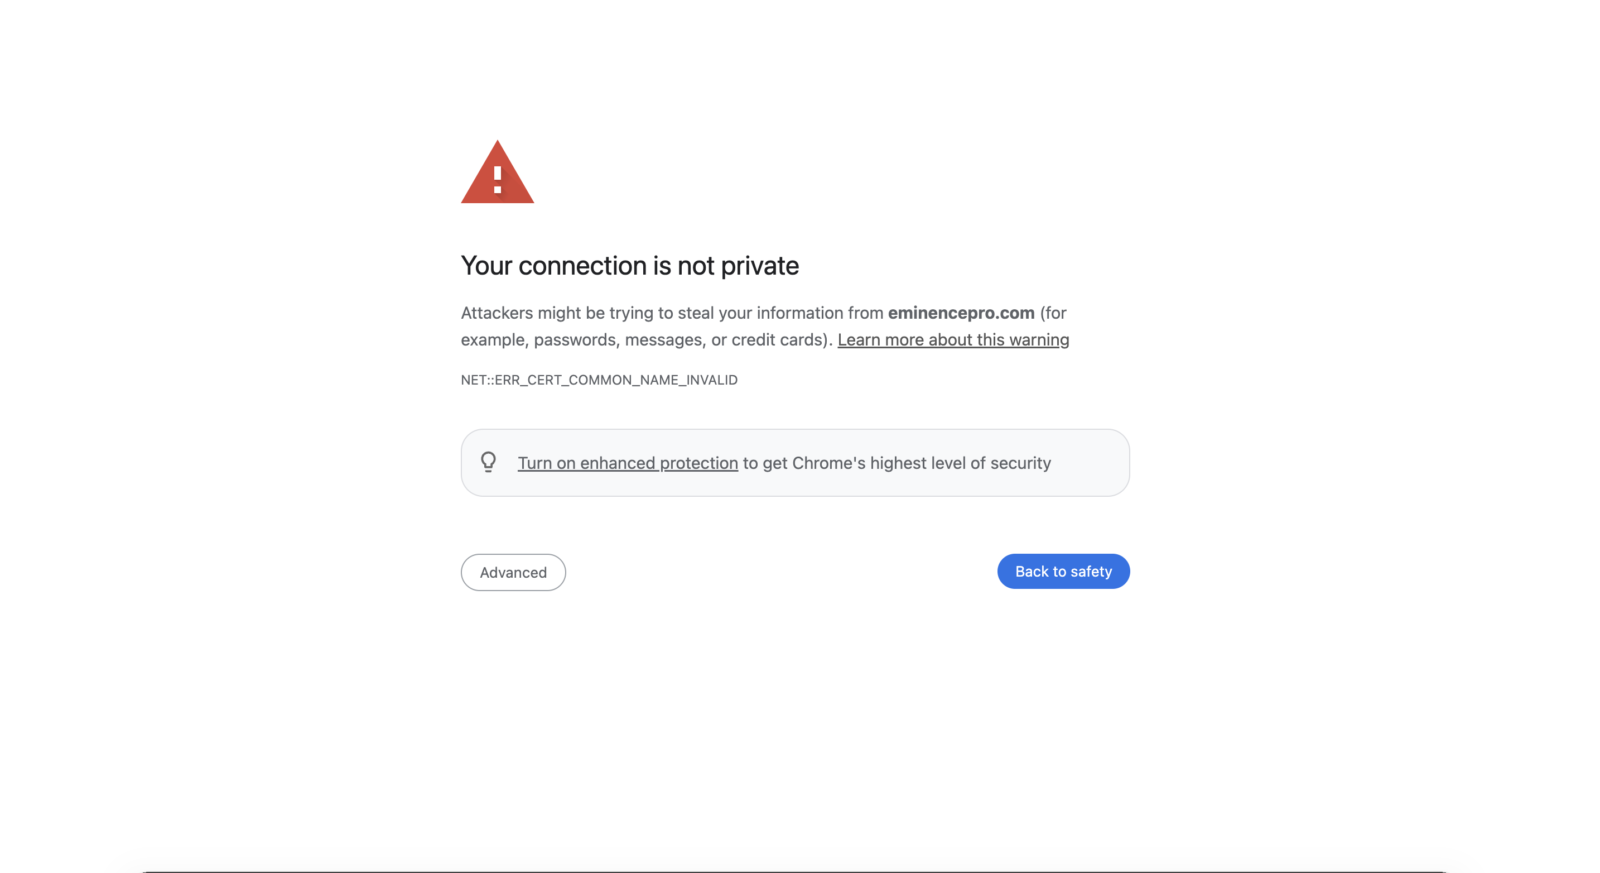Image resolution: width=1600 pixels, height=873 pixels.
Task: Click the word 'passwords' in the warning
Action: point(574,340)
